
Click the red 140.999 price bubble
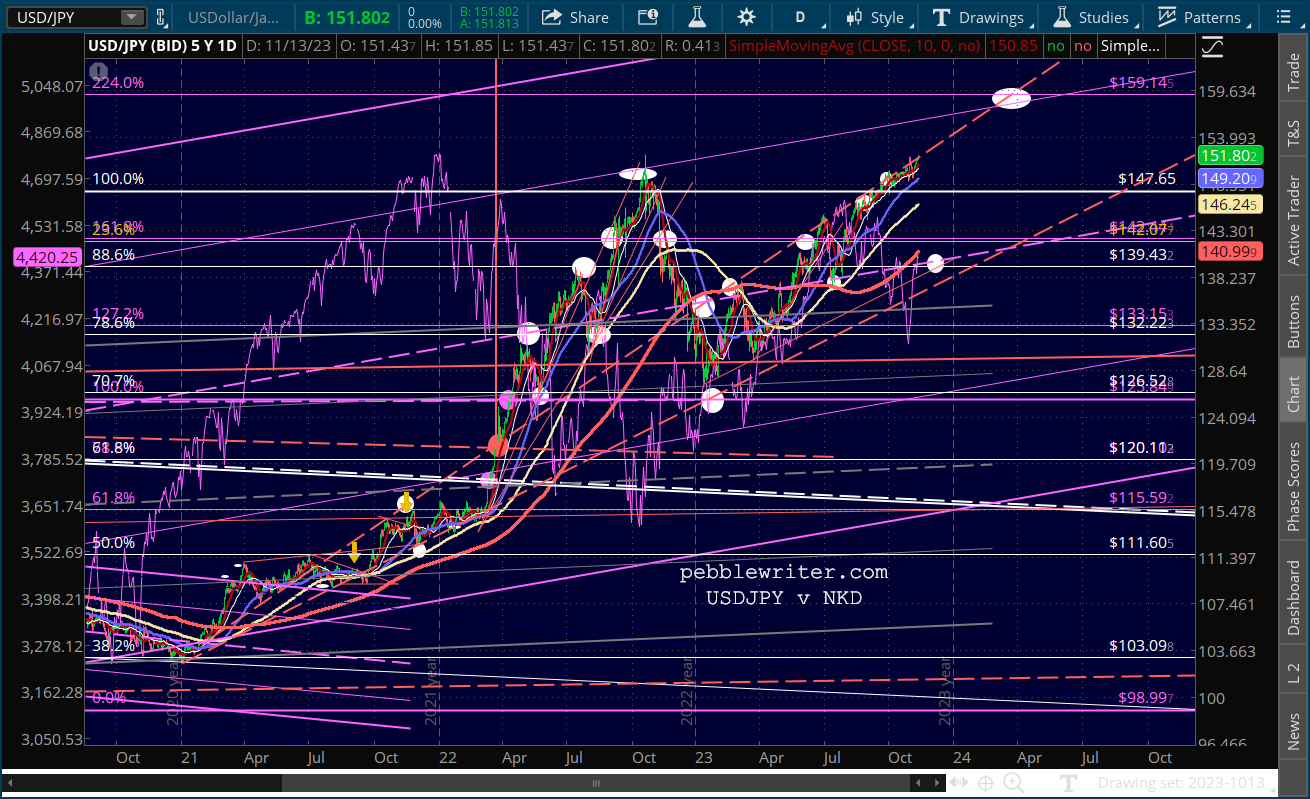point(1232,253)
